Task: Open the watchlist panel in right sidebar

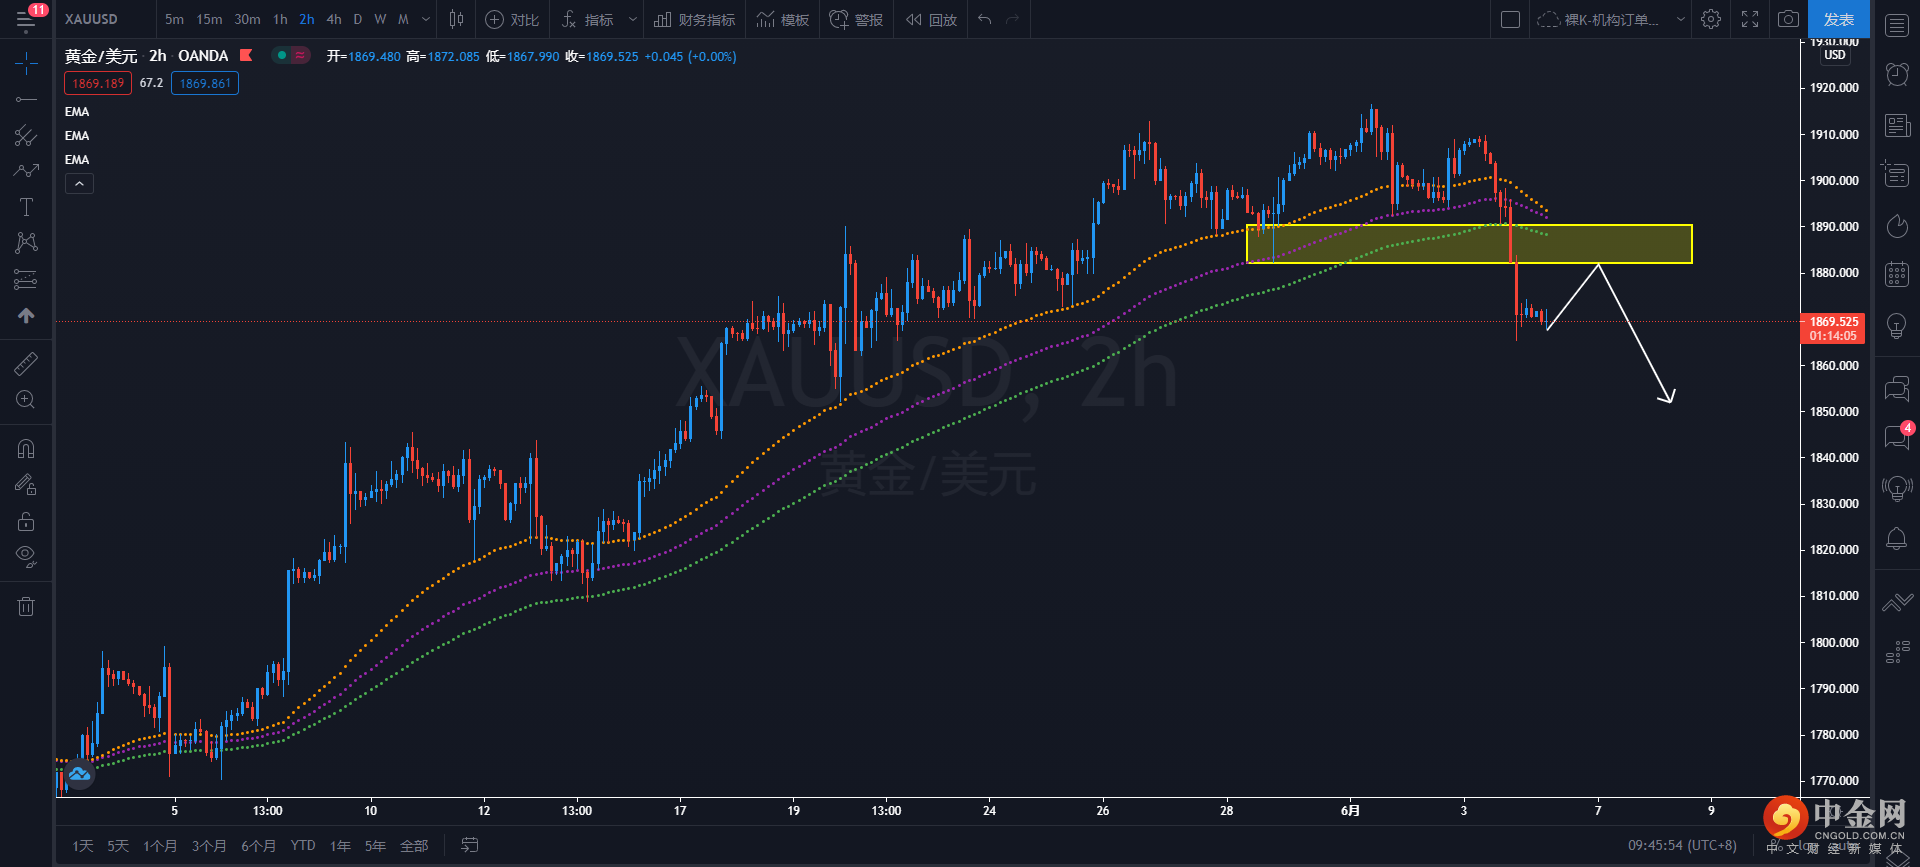Action: 1897,25
